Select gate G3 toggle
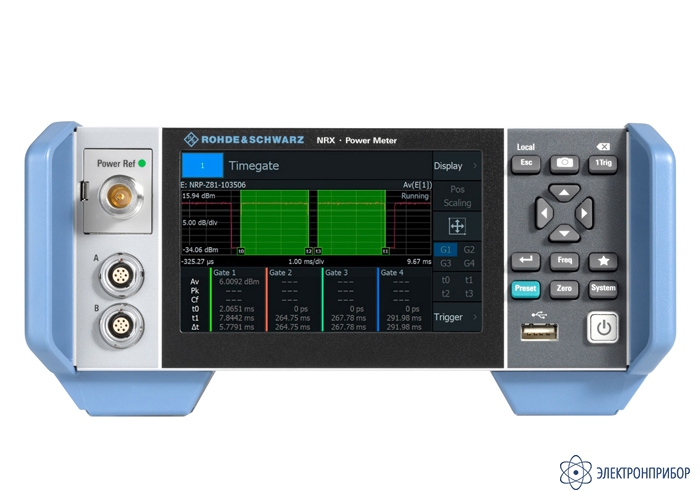This screenshot has width=700, height=500. tap(446, 263)
